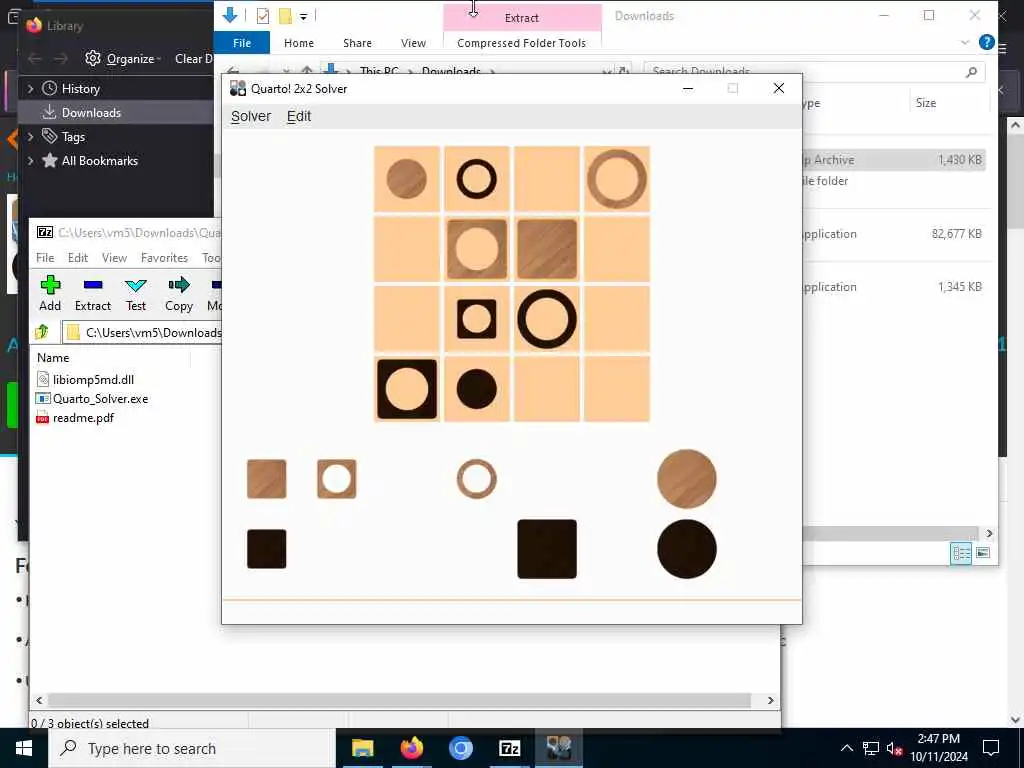Image resolution: width=1024 pixels, height=768 pixels.
Task: Switch to Home tab in Explorer
Action: pos(299,43)
